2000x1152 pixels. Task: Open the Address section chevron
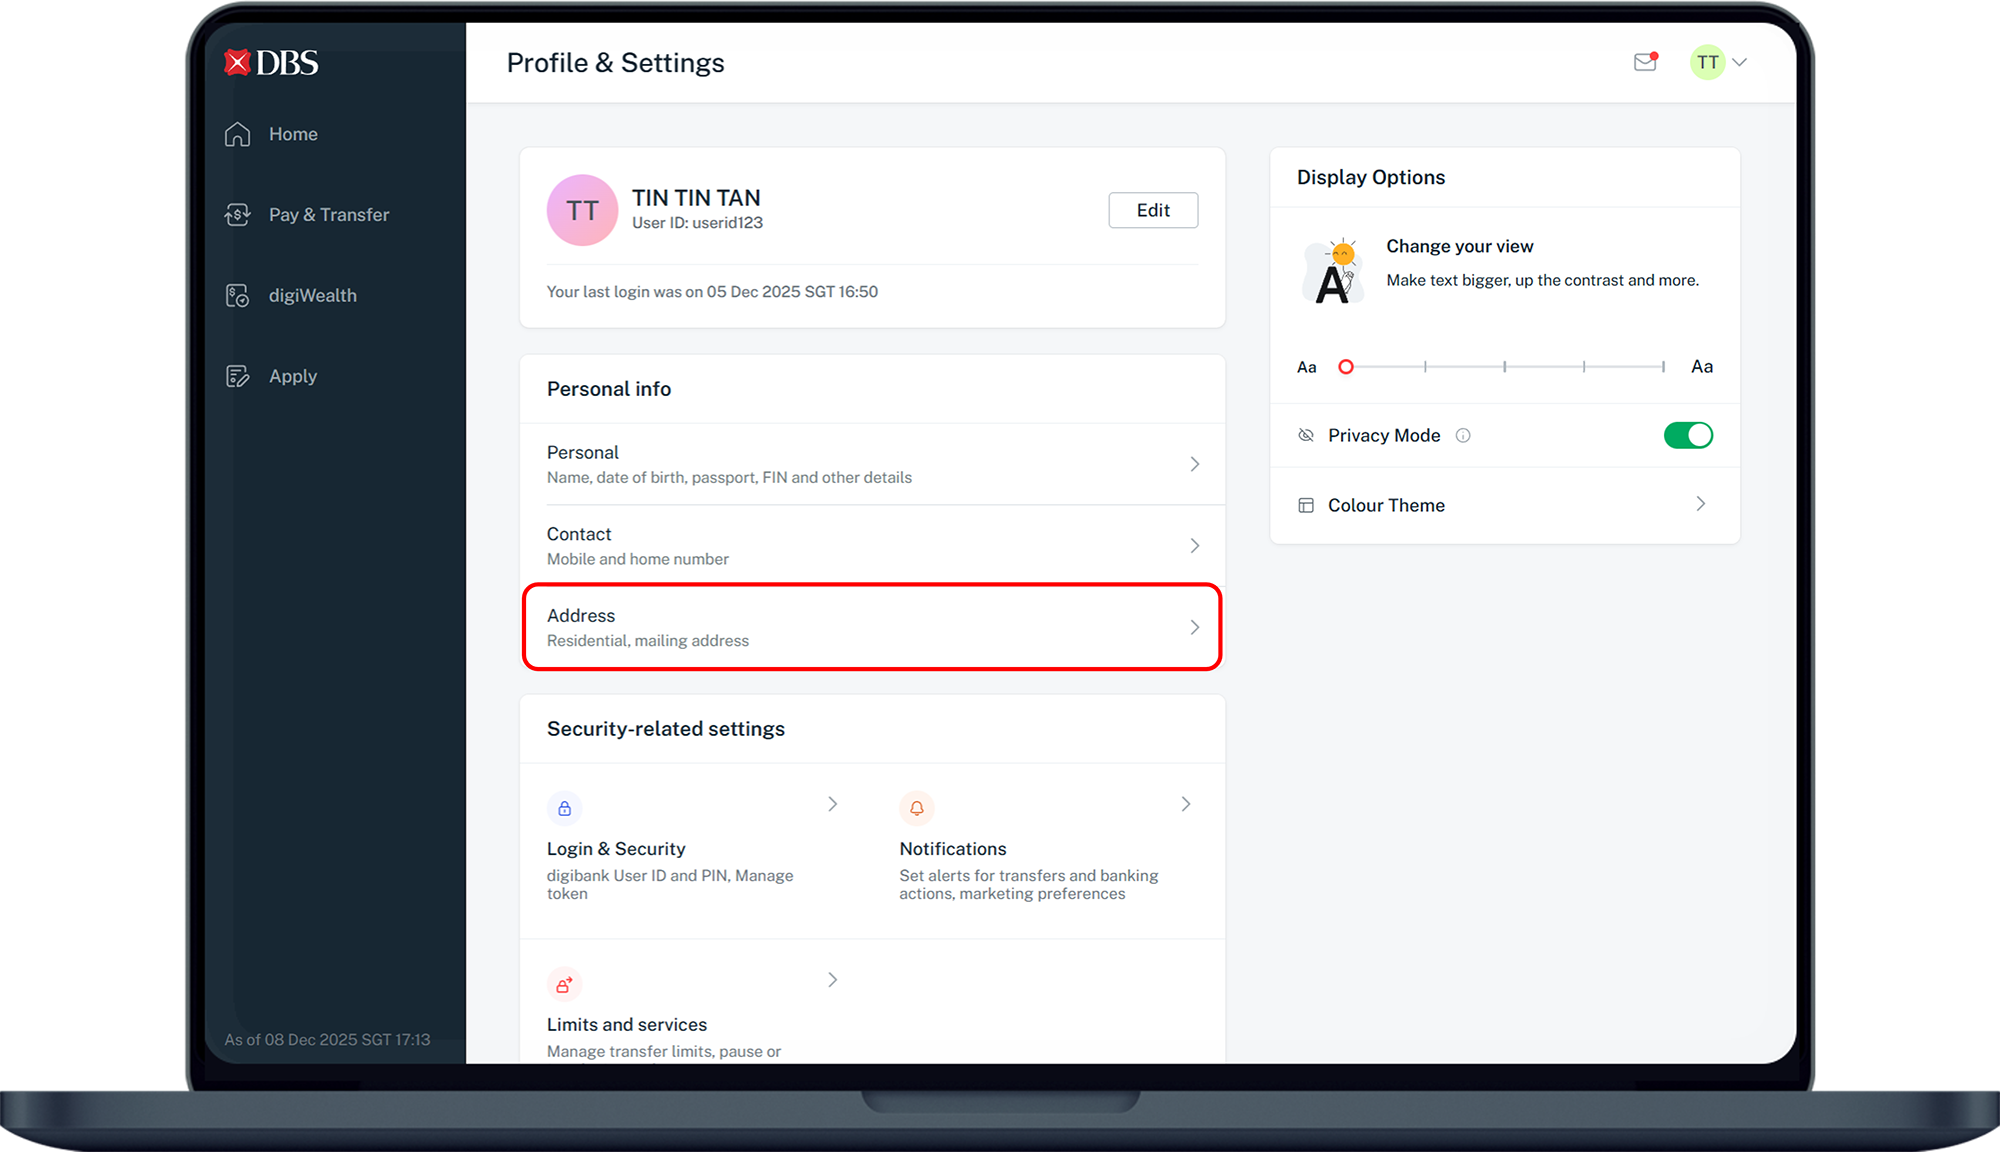tap(1194, 628)
